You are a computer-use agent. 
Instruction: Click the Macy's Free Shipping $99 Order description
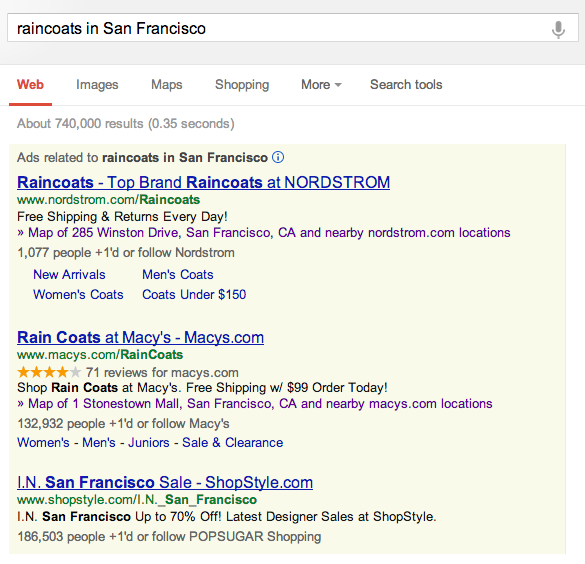coord(202,388)
